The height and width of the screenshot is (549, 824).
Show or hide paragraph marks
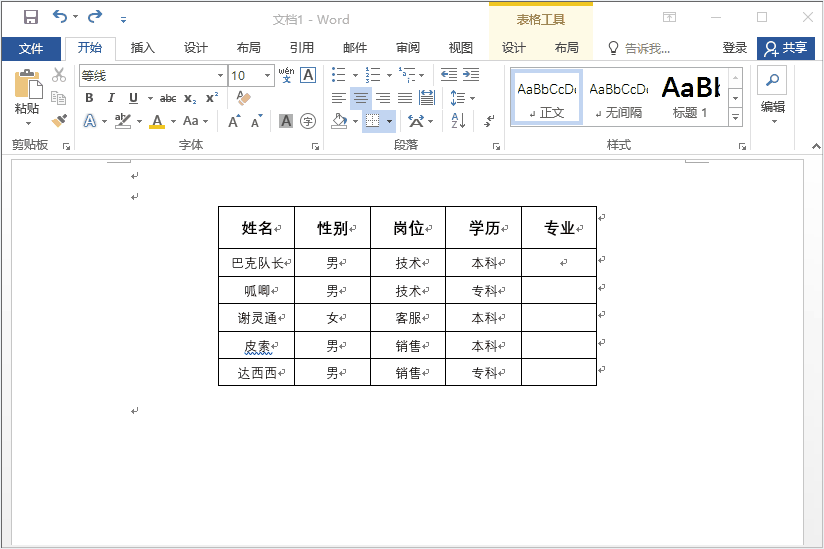(489, 121)
